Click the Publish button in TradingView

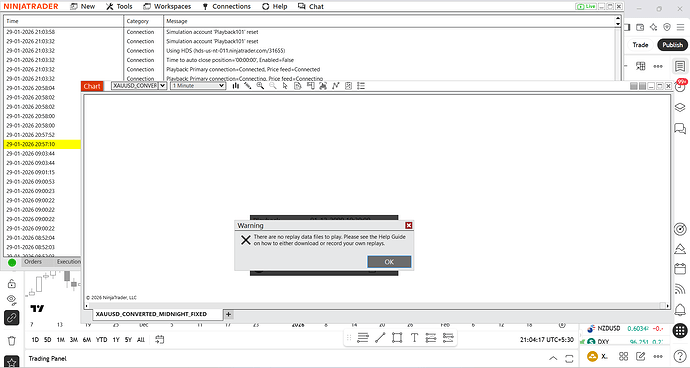tap(672, 45)
